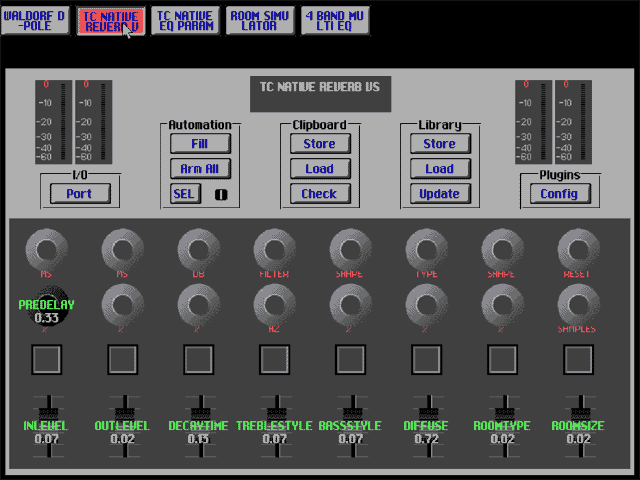Toggle the square button above BASSSTYLE fader
Image resolution: width=640 pixels, height=480 pixels.
click(x=350, y=359)
